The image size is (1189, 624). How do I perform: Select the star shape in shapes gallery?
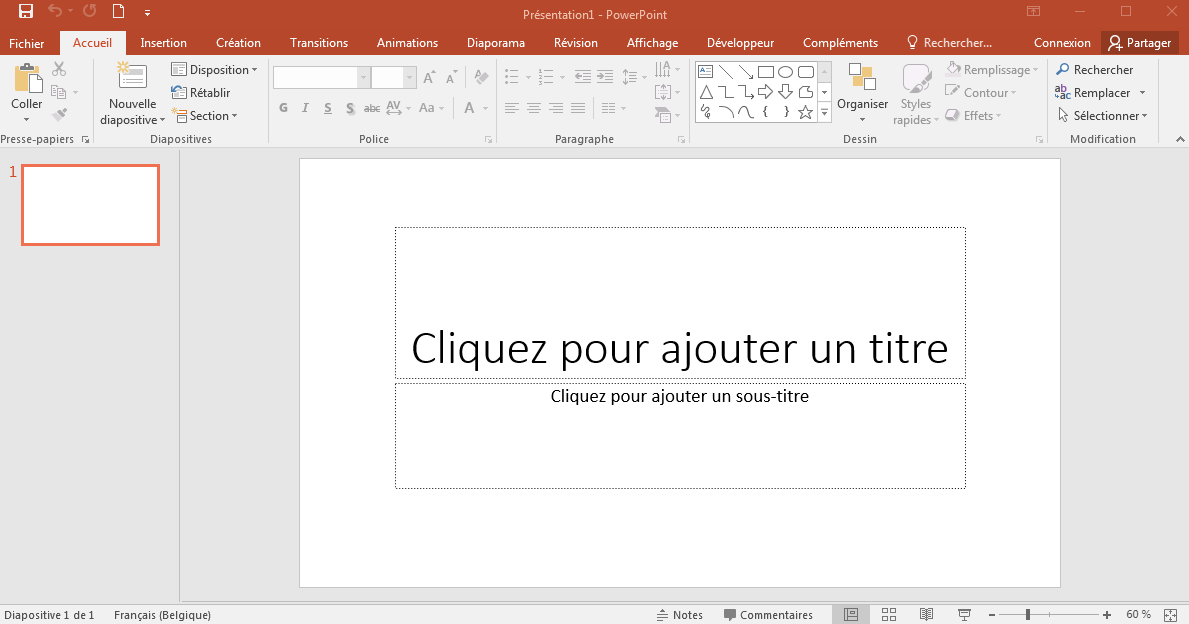806,112
